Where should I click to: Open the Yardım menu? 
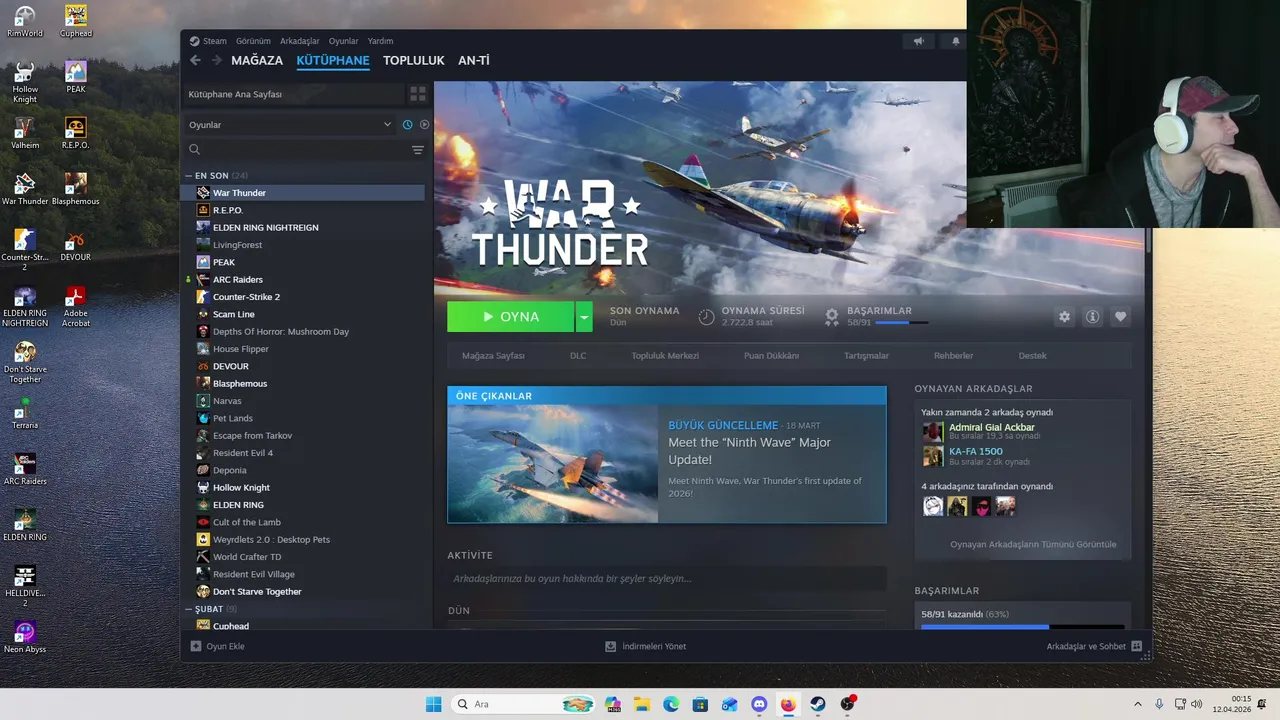click(x=380, y=41)
